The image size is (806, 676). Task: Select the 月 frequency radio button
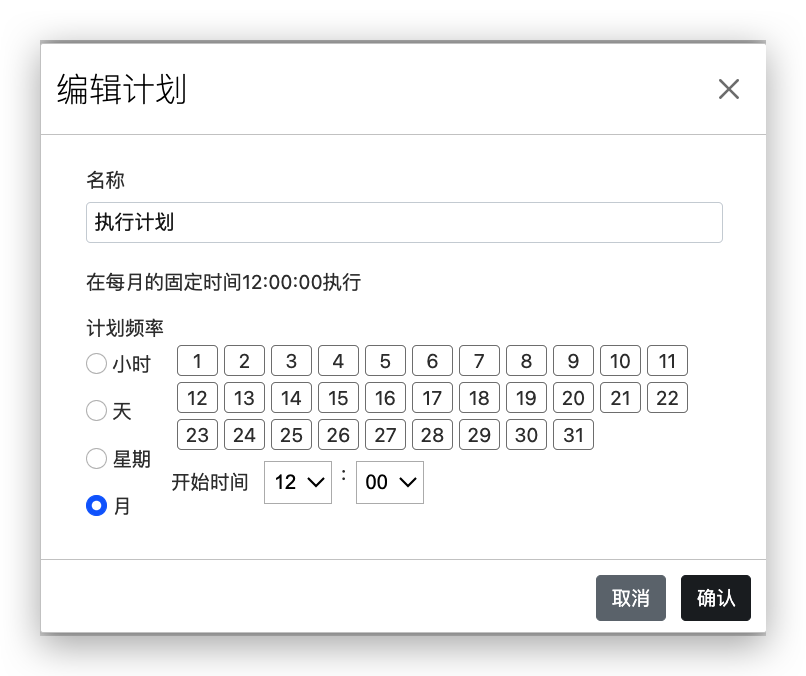[96, 505]
